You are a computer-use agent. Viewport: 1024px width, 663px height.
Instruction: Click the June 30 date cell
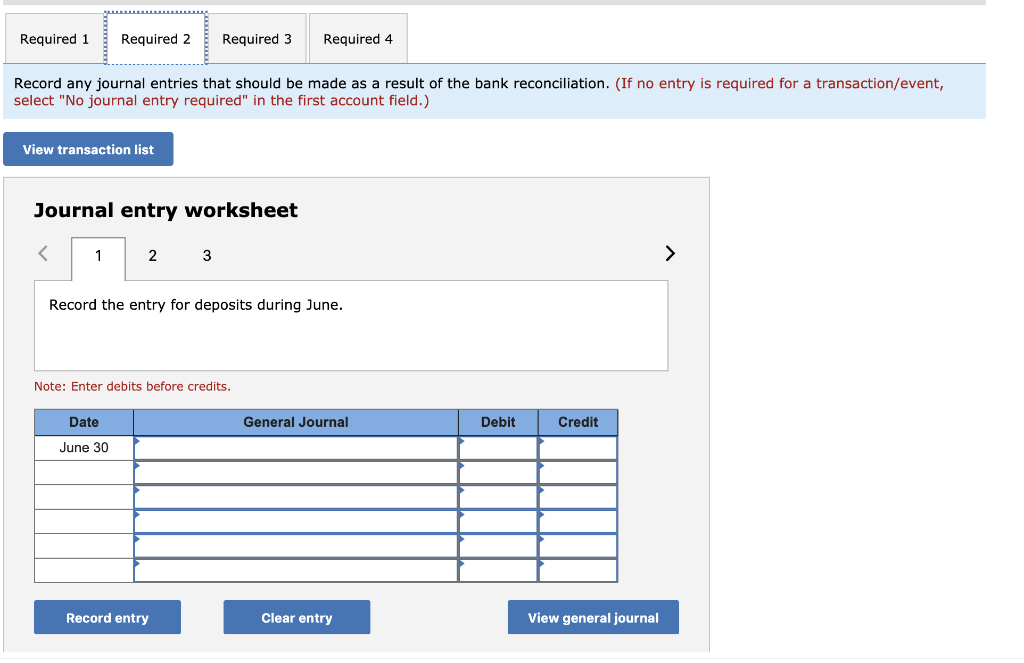84,448
